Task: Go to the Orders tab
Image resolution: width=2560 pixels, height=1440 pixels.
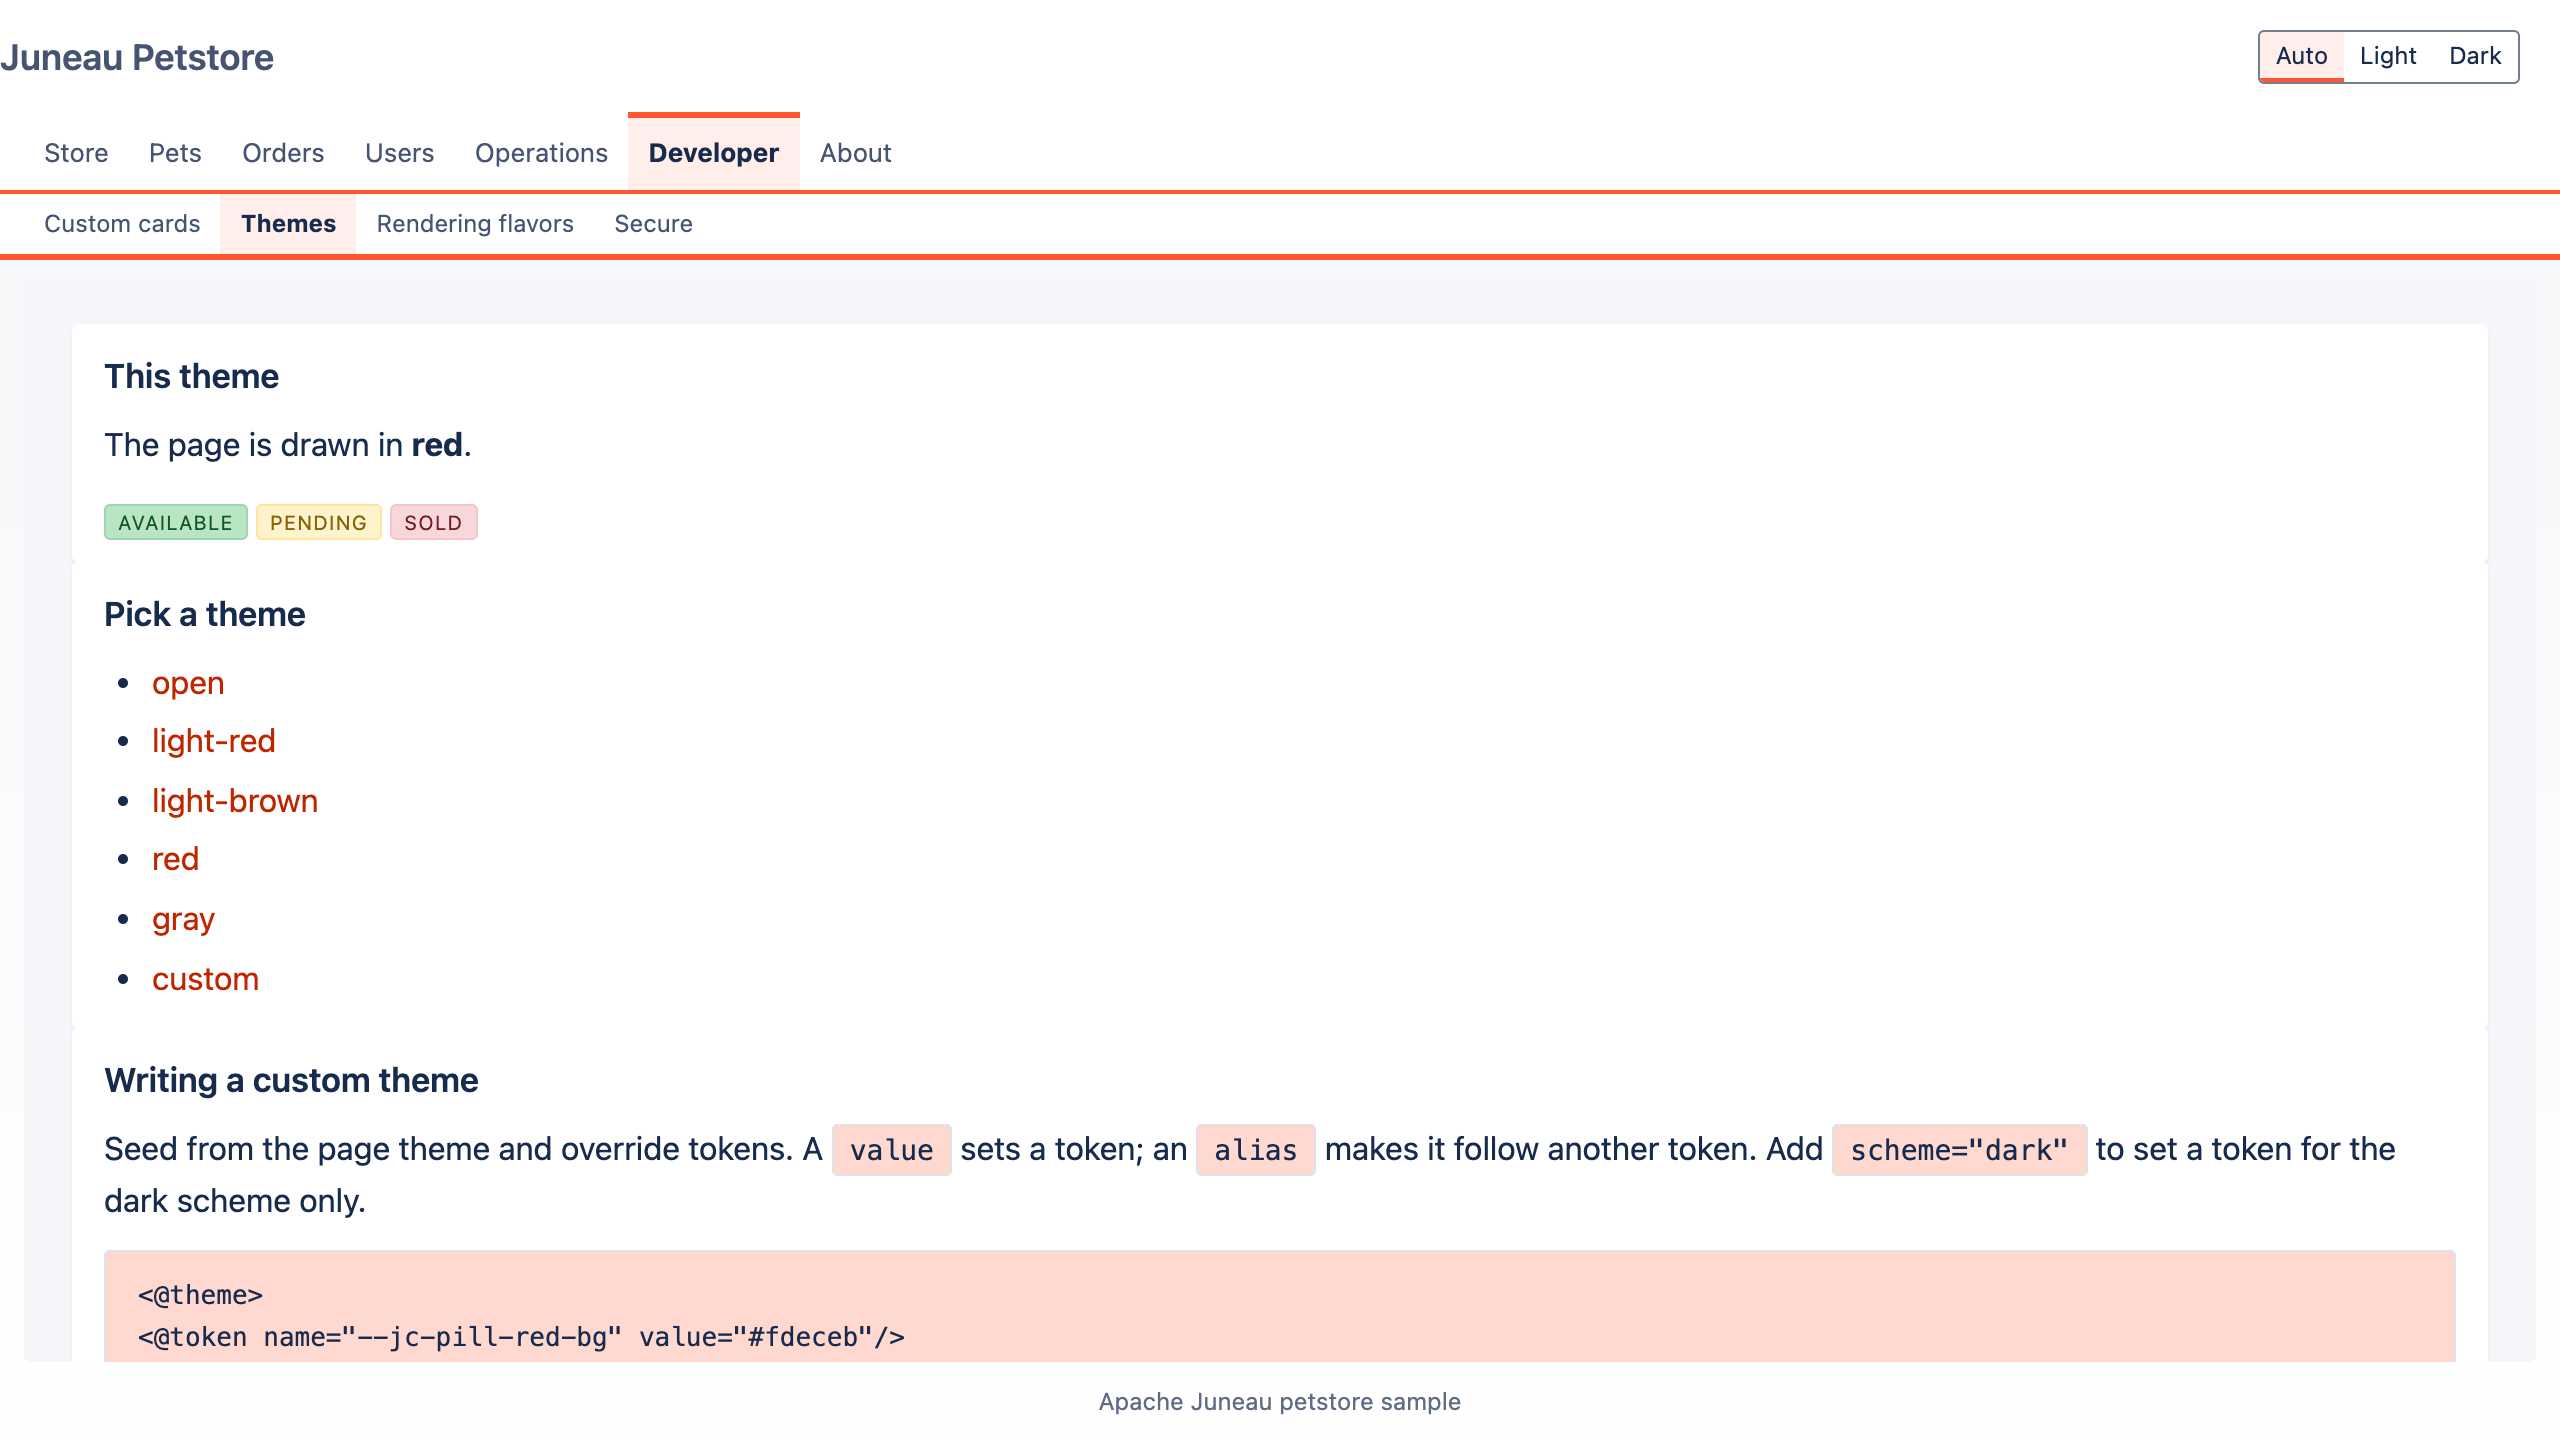Action: click(283, 153)
